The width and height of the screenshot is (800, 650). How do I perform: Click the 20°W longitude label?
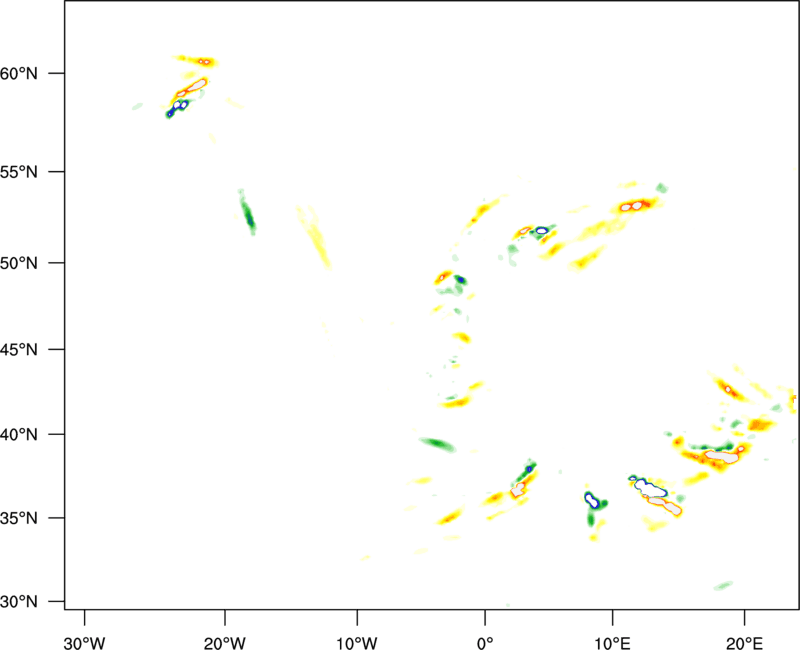click(225, 643)
